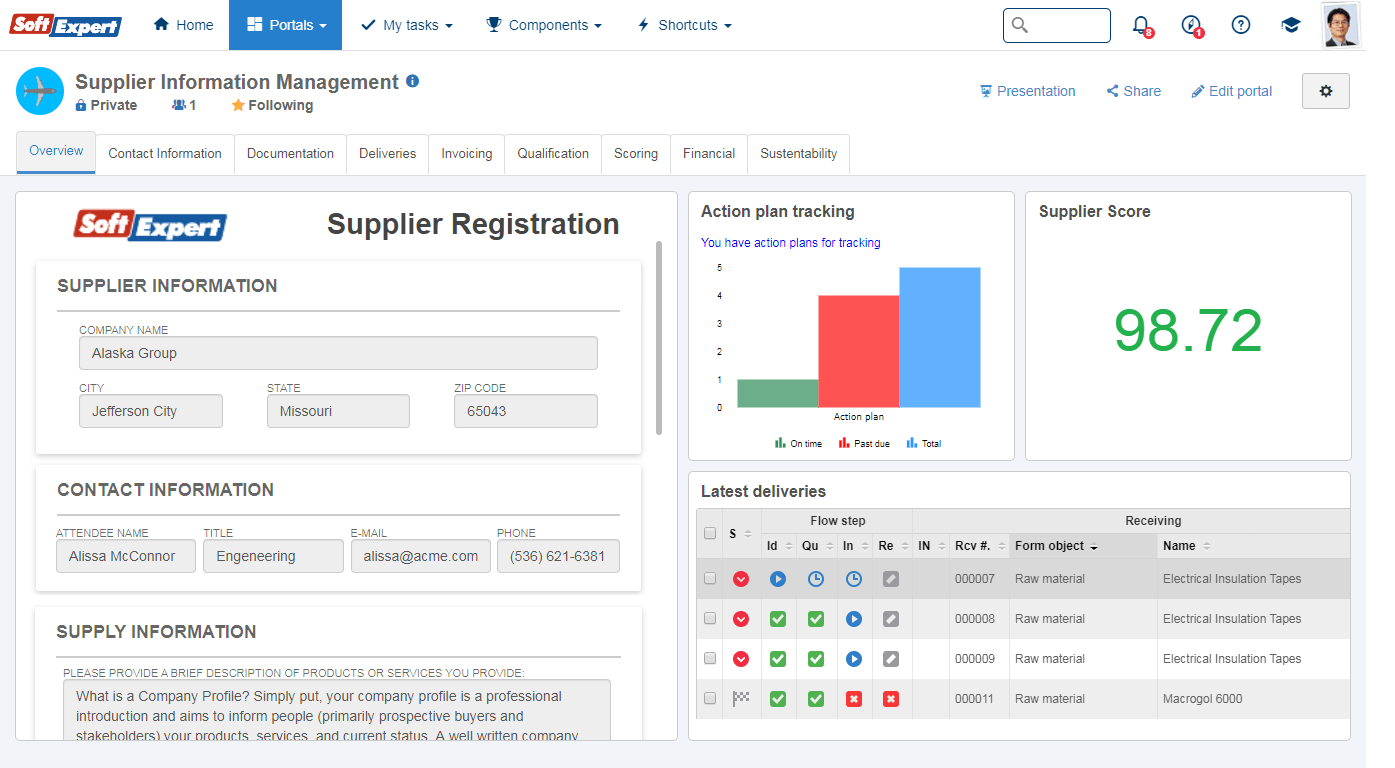The height and width of the screenshot is (768, 1395).
Task: Click the clock icon under Qu for 000007
Action: click(x=815, y=578)
